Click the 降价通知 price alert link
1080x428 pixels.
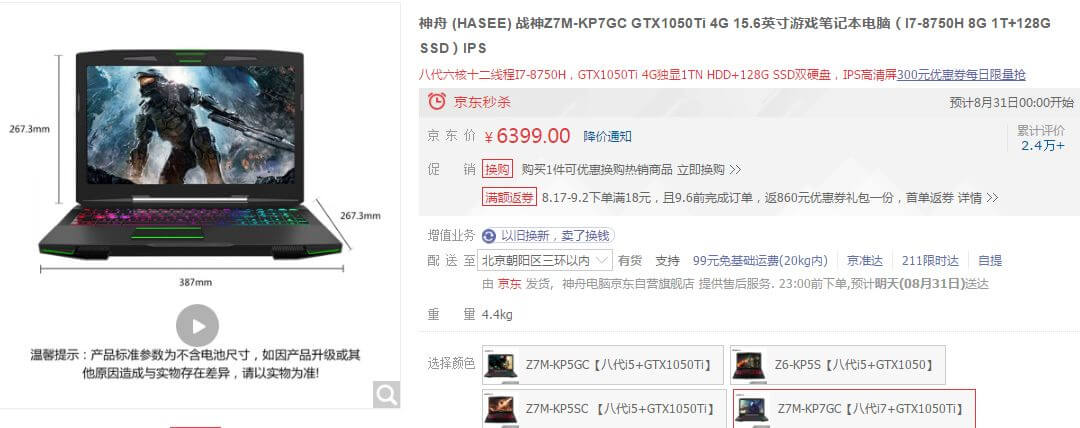click(608, 136)
